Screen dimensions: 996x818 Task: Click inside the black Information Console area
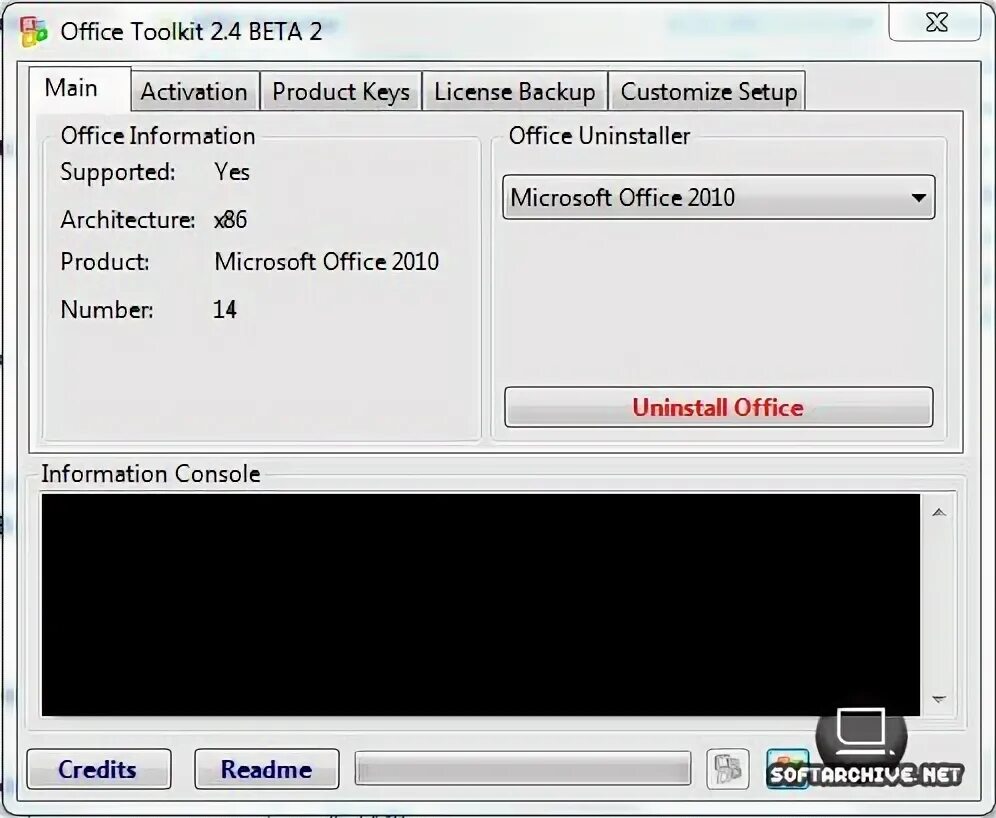(481, 605)
